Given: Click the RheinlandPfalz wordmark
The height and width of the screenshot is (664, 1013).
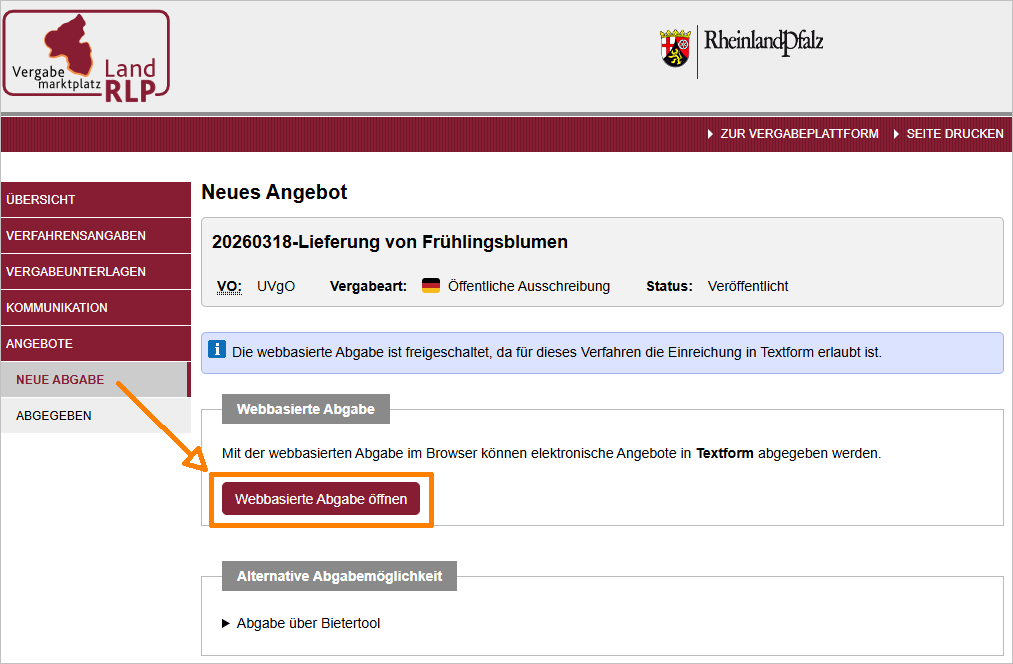Looking at the screenshot, I should (763, 42).
